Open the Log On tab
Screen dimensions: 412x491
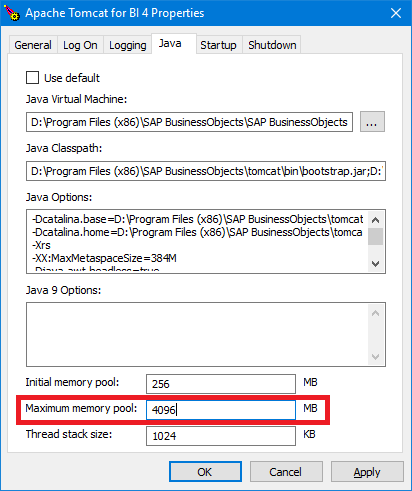click(80, 45)
